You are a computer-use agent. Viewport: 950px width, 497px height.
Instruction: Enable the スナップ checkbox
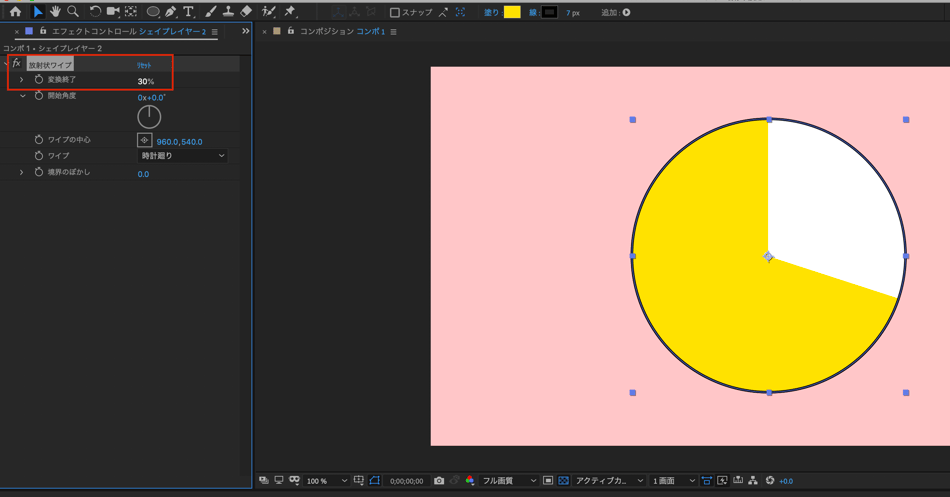[x=395, y=13]
